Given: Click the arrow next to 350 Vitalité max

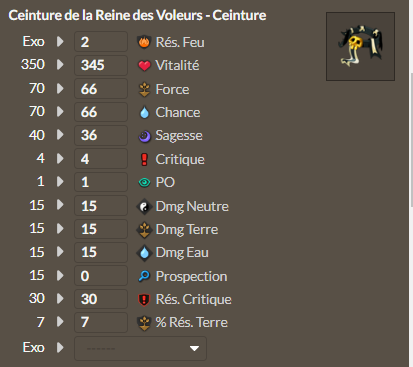Looking at the screenshot, I should (x=60, y=64).
